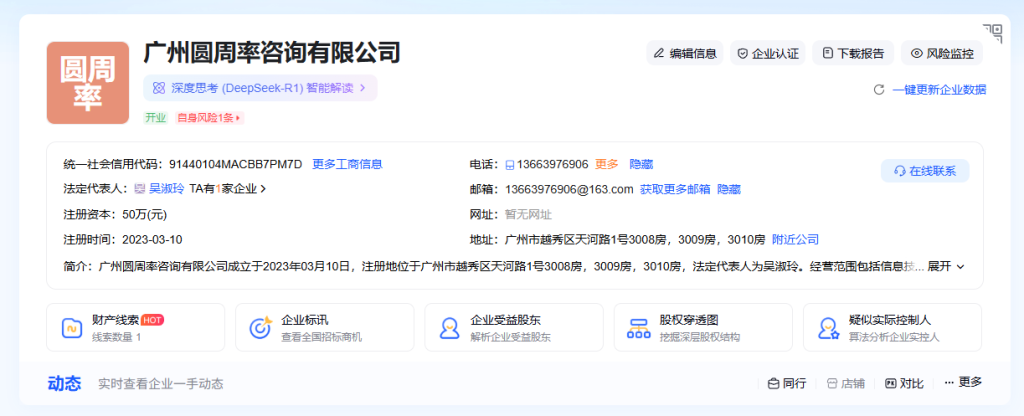
Task: Switch to the 动态 tab
Action: coord(64,383)
